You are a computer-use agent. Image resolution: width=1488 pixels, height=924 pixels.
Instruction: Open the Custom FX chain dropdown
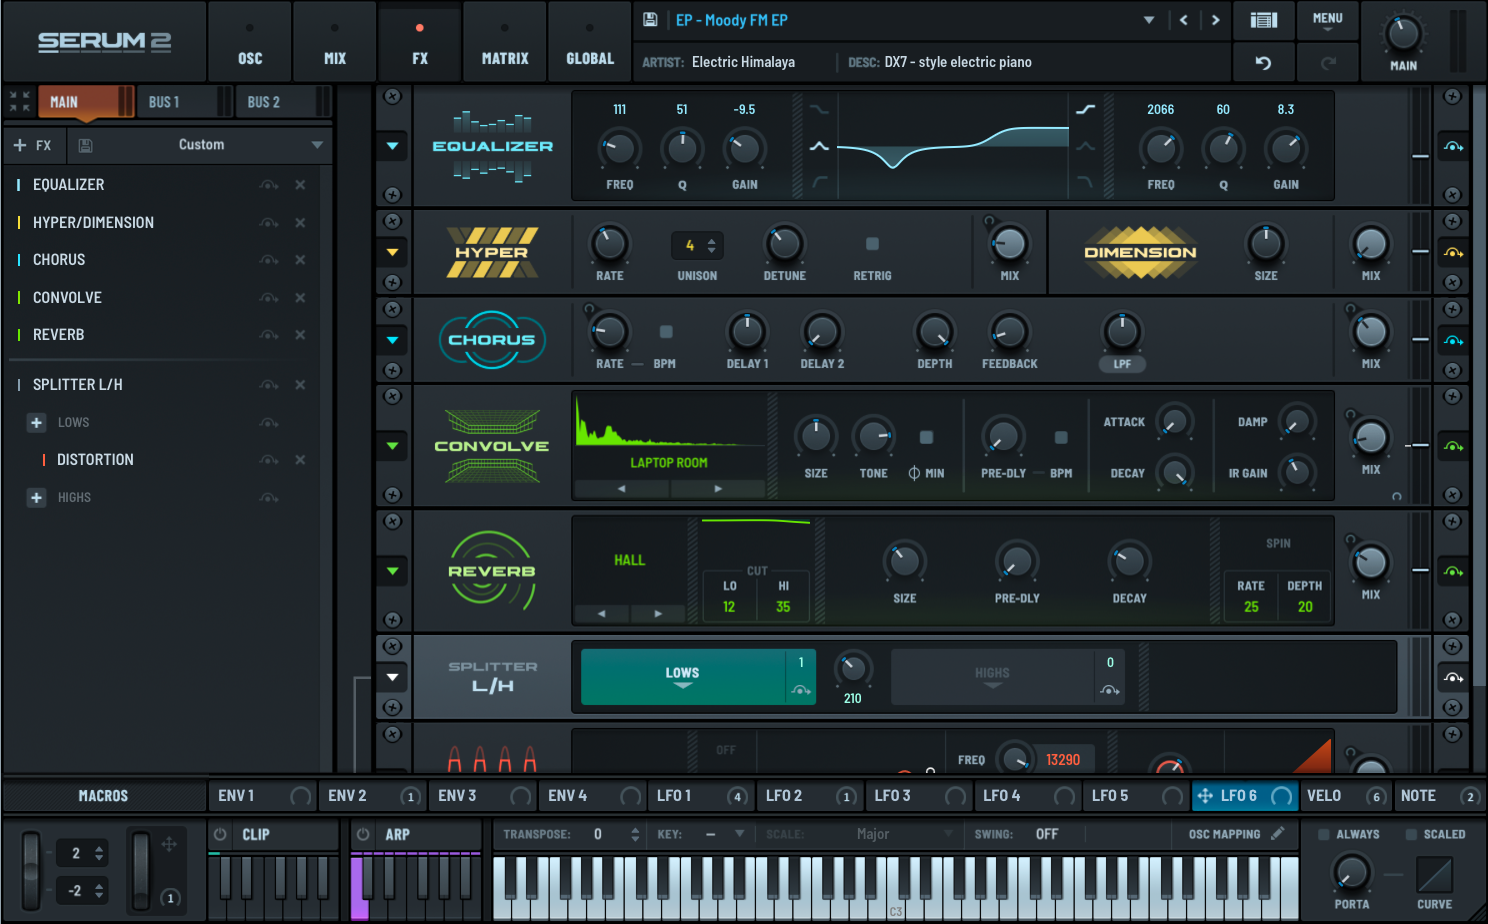316,145
